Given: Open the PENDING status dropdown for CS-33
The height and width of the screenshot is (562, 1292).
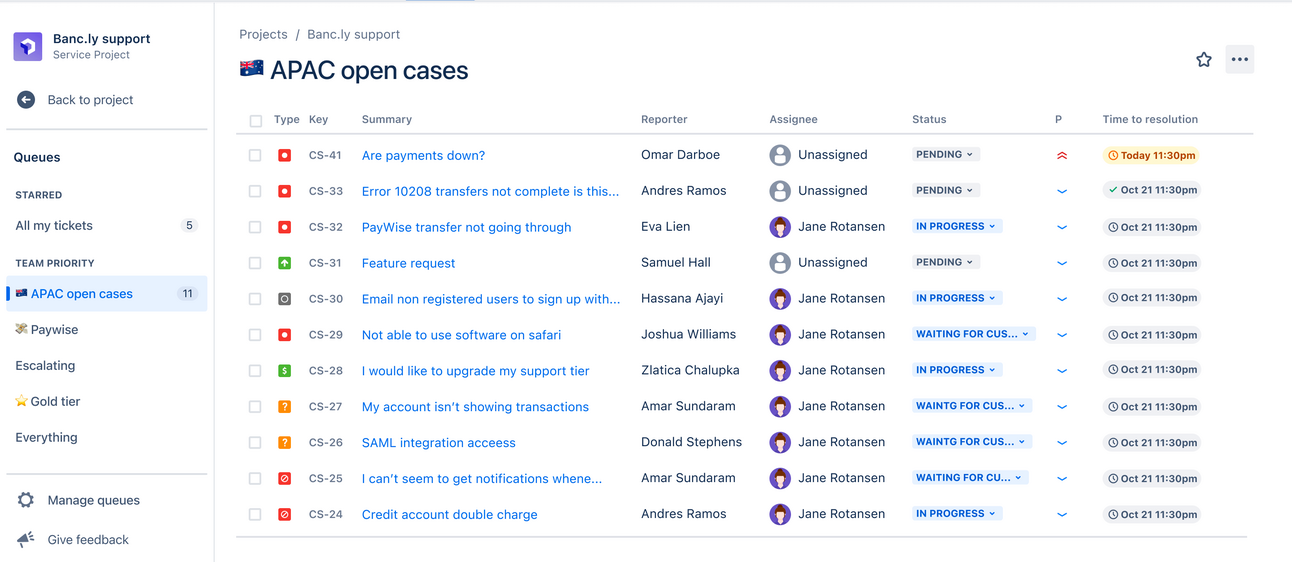Looking at the screenshot, I should [x=945, y=190].
